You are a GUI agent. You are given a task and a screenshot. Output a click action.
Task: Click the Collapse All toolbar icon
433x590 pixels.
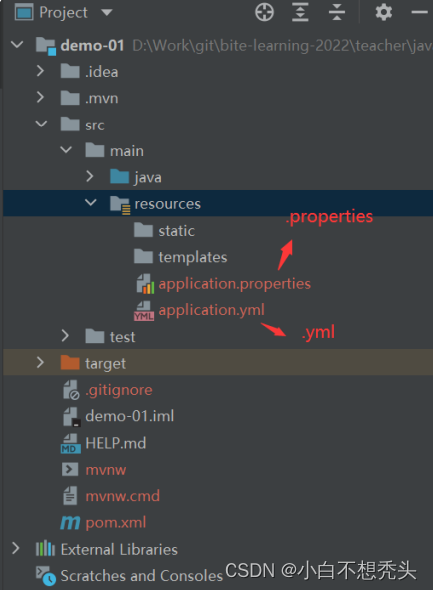[x=337, y=12]
